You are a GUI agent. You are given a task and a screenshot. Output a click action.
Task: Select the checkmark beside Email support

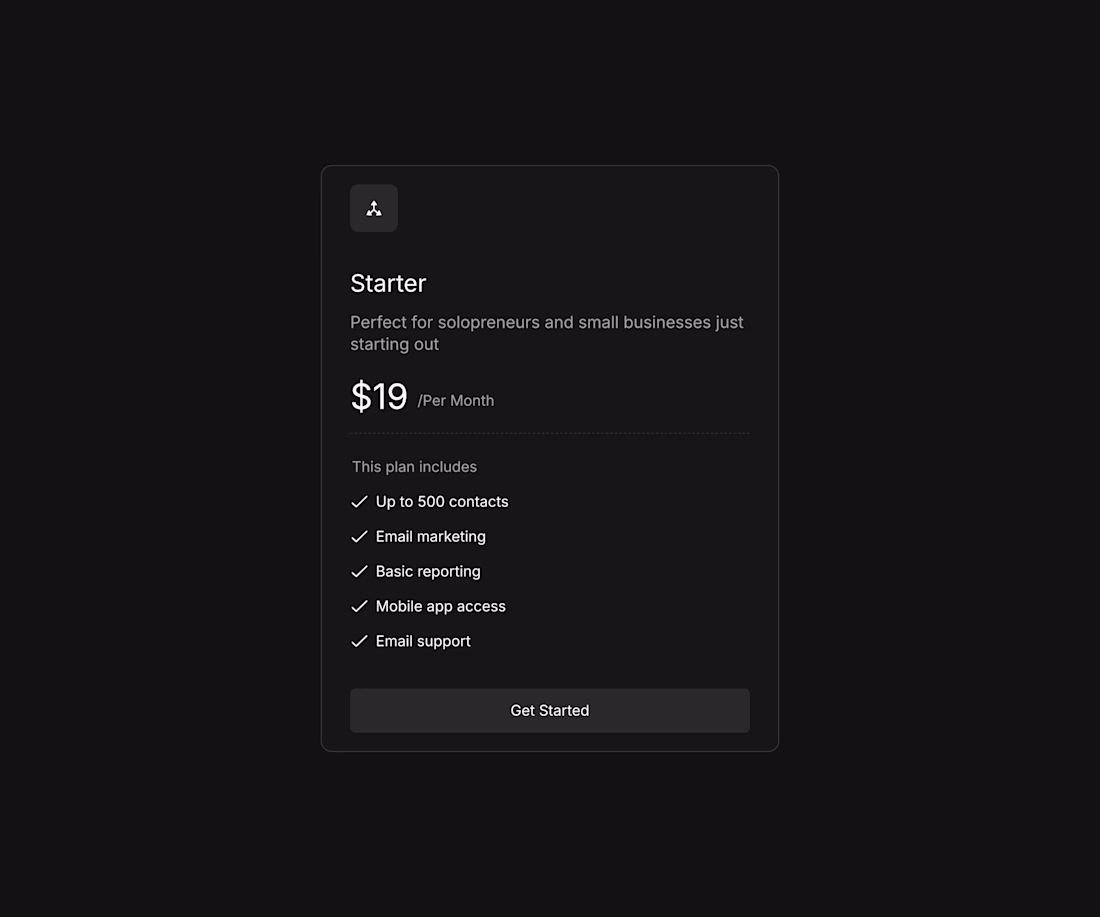click(x=360, y=642)
